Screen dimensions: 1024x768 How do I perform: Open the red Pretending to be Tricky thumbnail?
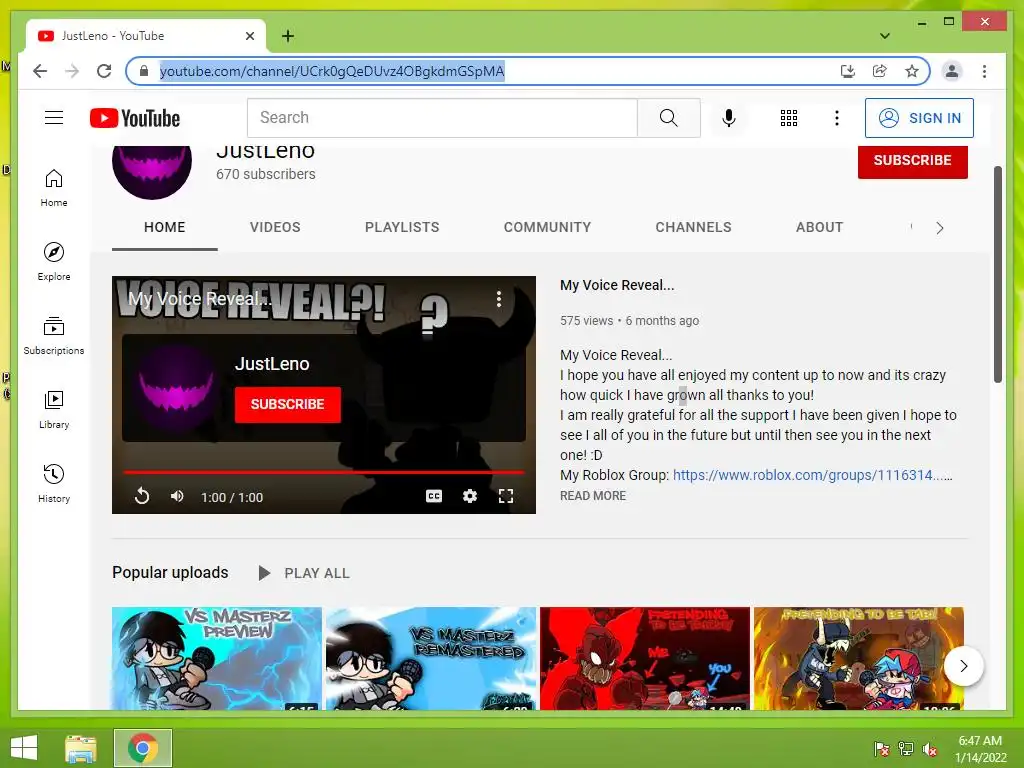tap(645, 658)
